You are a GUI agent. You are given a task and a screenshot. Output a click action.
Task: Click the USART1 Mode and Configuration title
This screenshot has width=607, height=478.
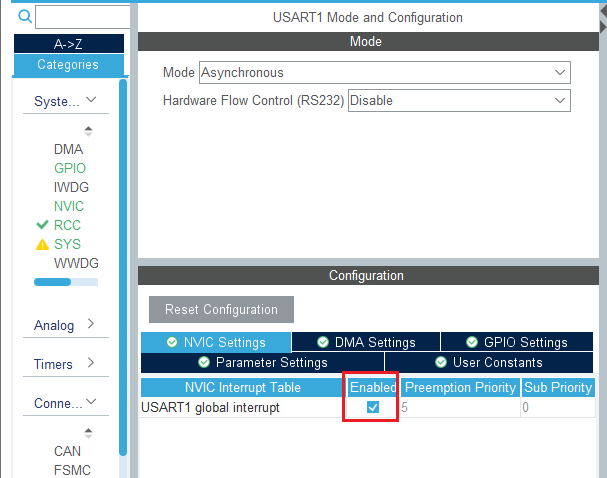[368, 17]
